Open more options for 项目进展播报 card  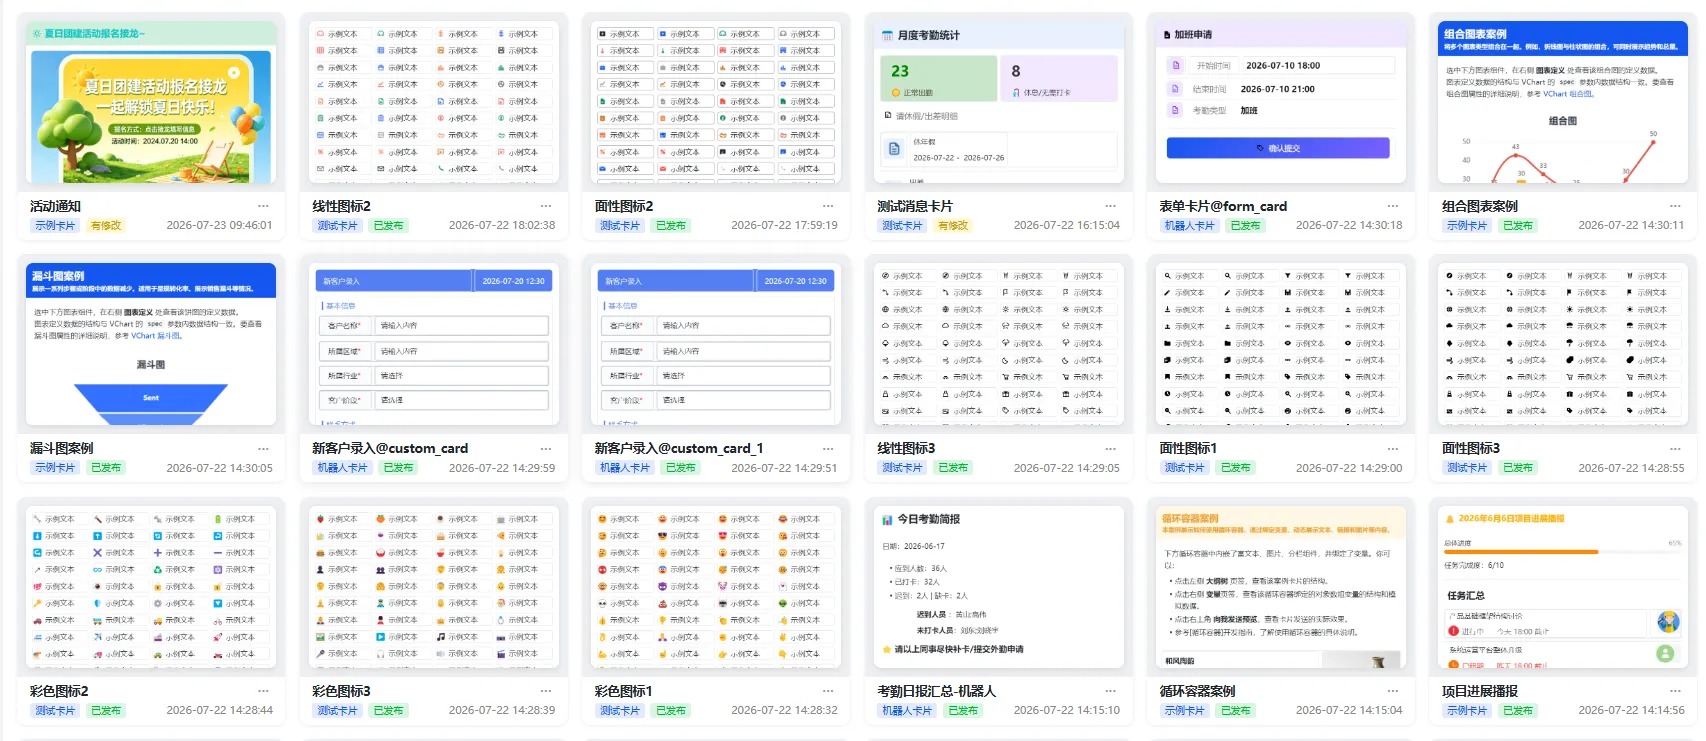(1675, 691)
